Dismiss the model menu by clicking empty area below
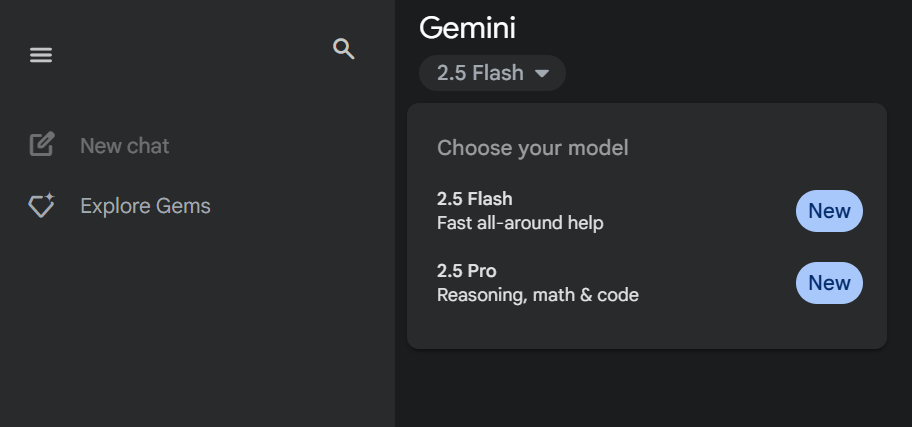Viewport: 912px width, 427px height. click(653, 390)
